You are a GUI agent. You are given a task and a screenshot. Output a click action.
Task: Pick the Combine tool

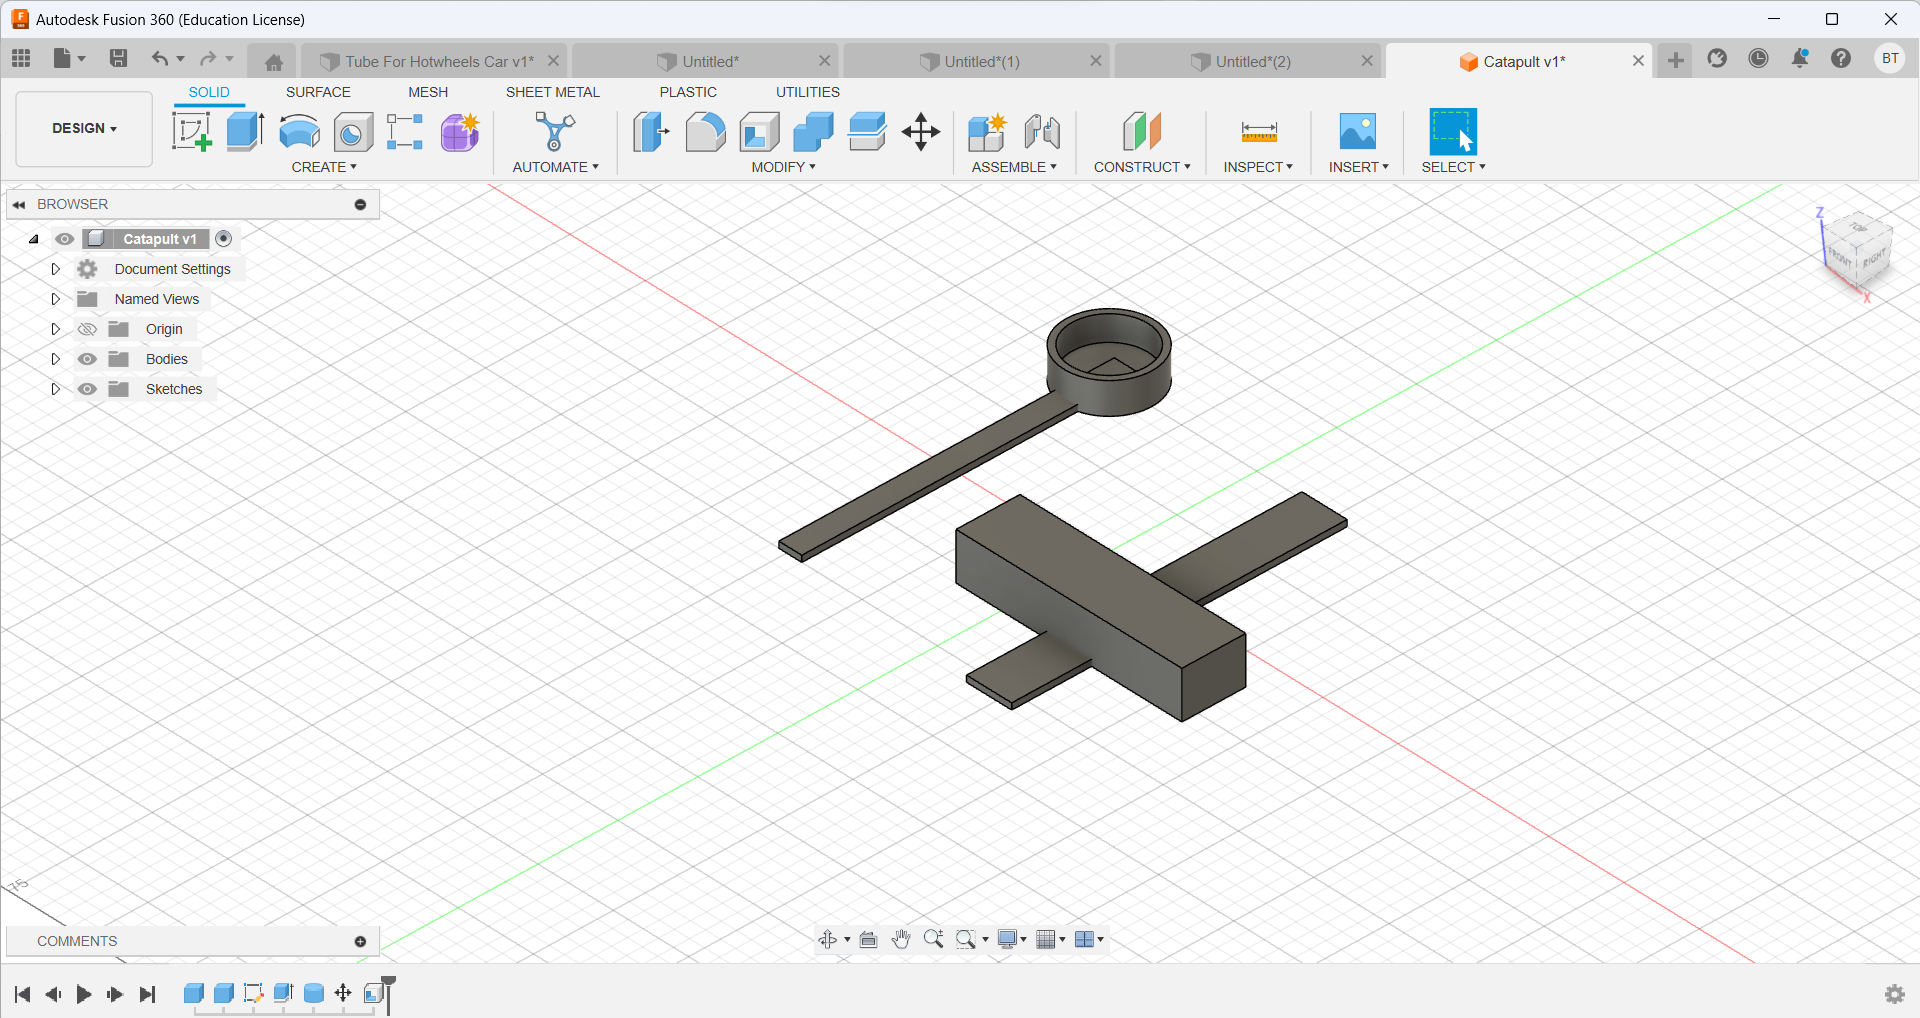[x=813, y=131]
